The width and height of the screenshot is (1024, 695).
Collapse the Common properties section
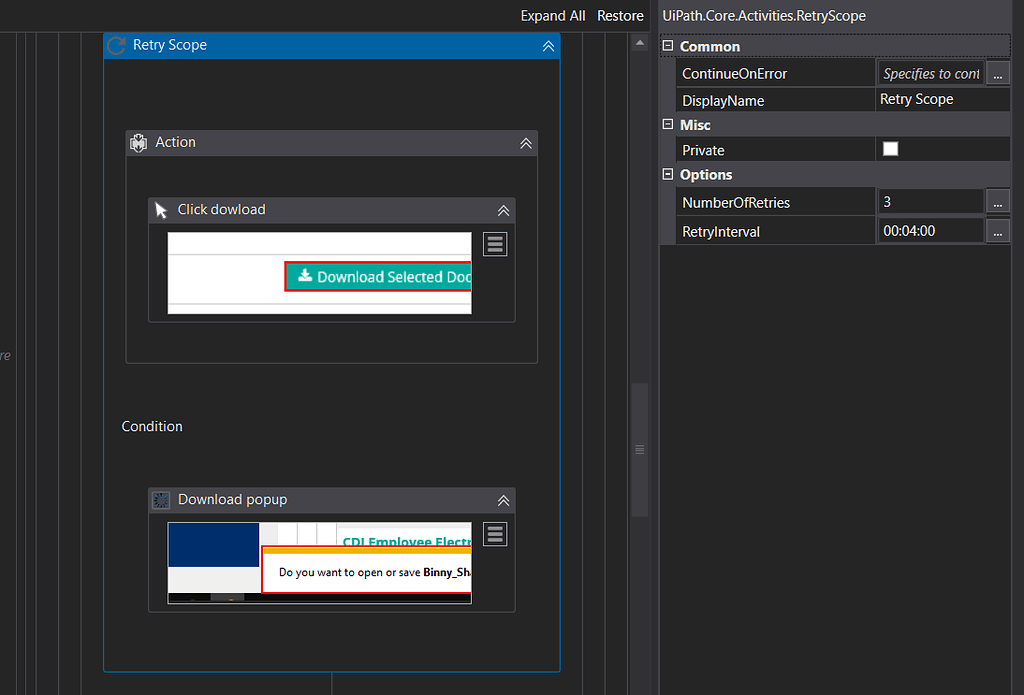669,46
